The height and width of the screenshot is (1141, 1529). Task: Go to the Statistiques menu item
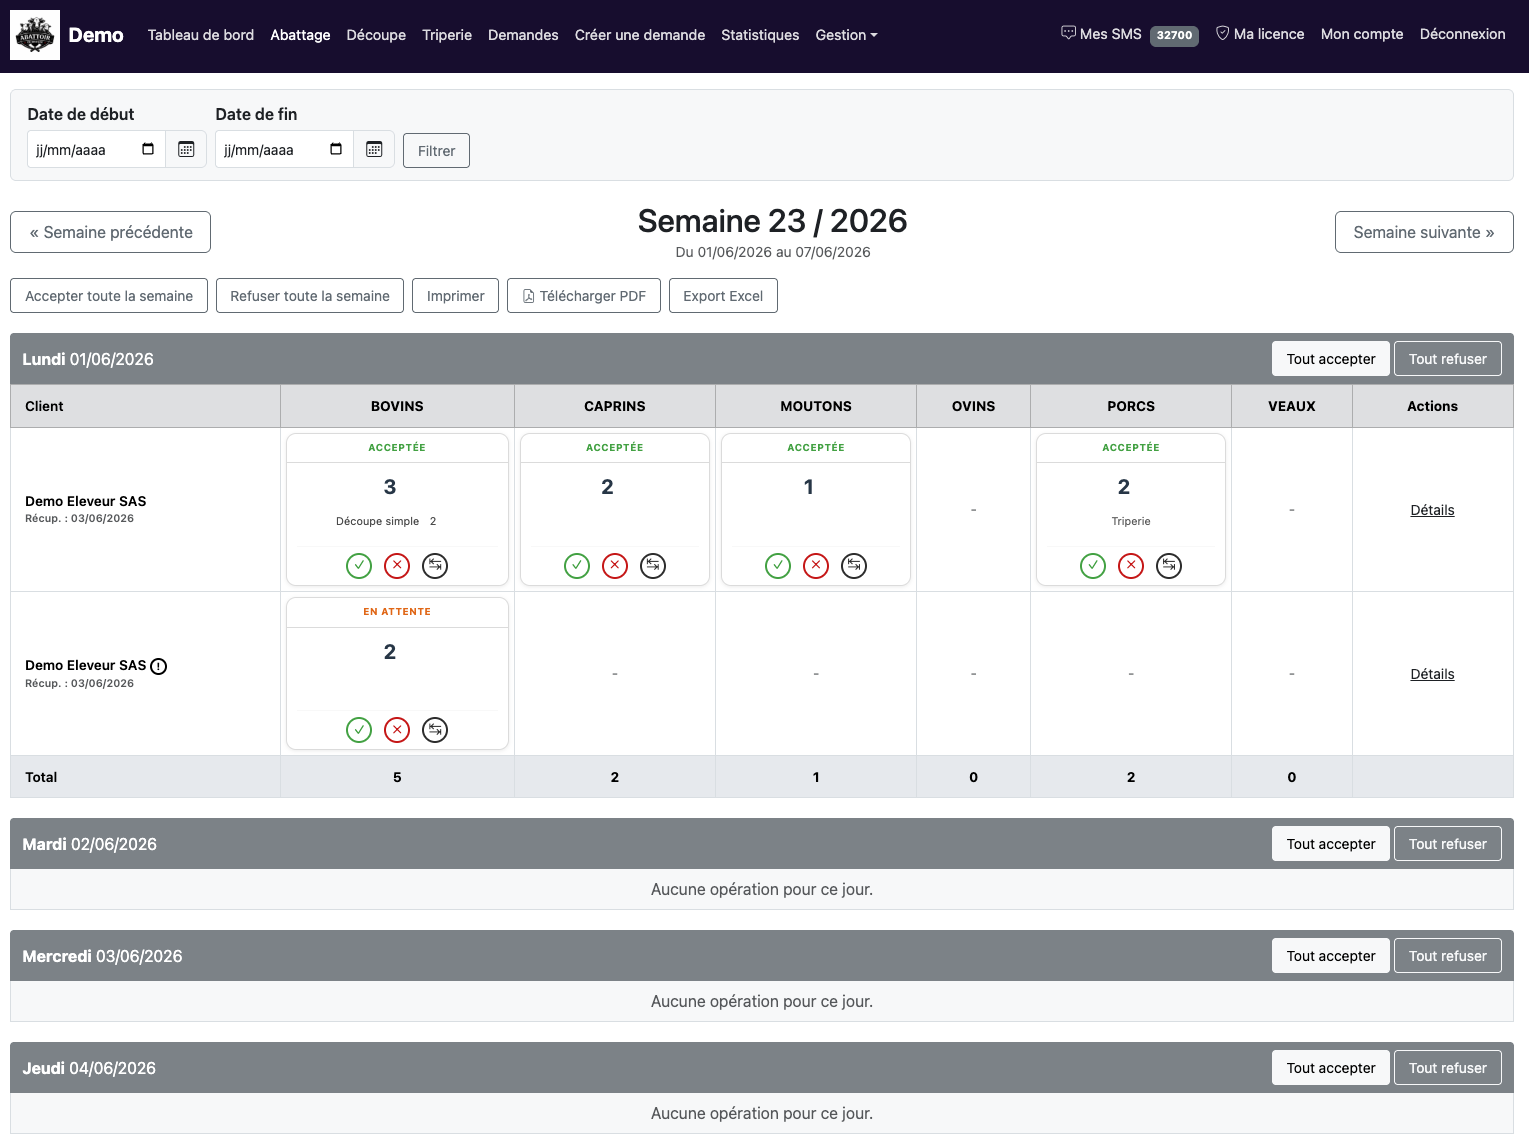pos(760,35)
